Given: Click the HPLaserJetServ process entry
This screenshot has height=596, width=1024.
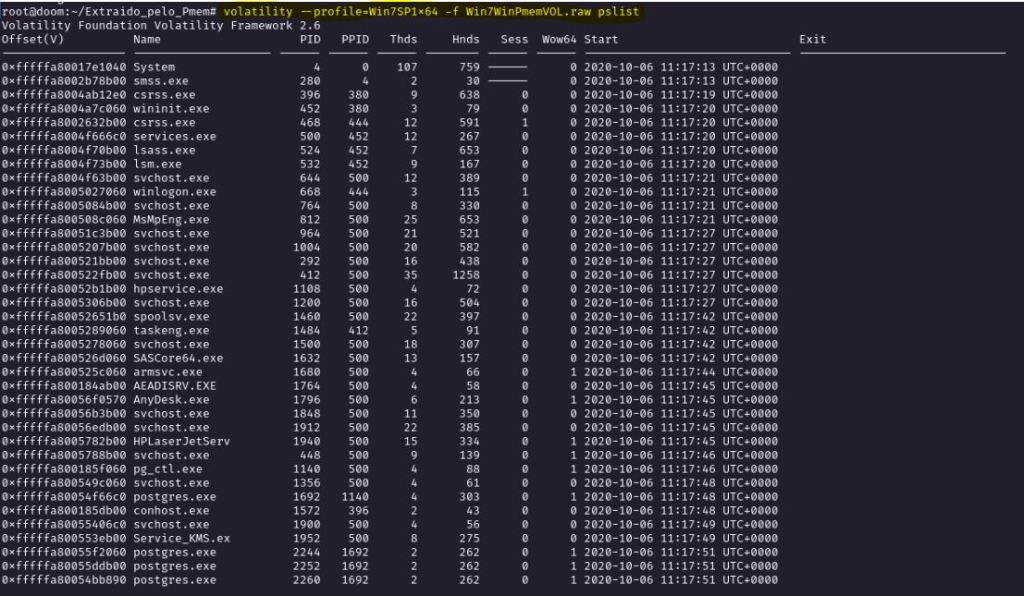Looking at the screenshot, I should [x=181, y=441].
